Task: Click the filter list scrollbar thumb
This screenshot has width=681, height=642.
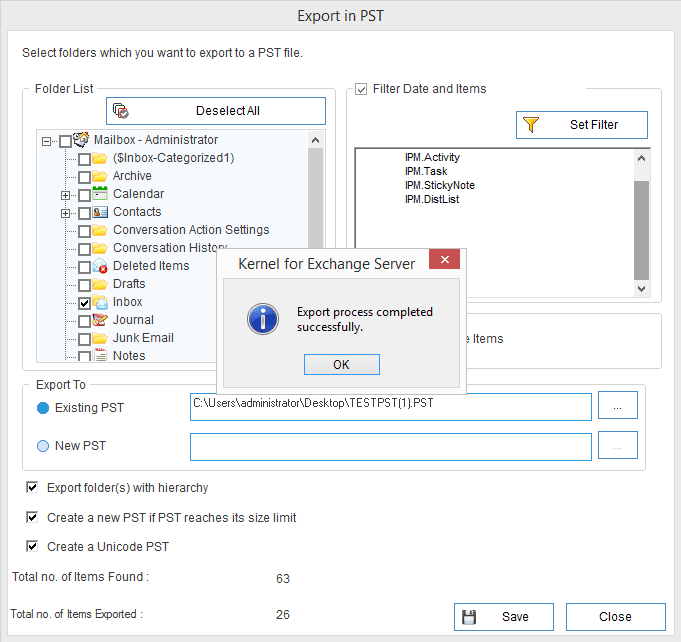Action: pos(641,230)
